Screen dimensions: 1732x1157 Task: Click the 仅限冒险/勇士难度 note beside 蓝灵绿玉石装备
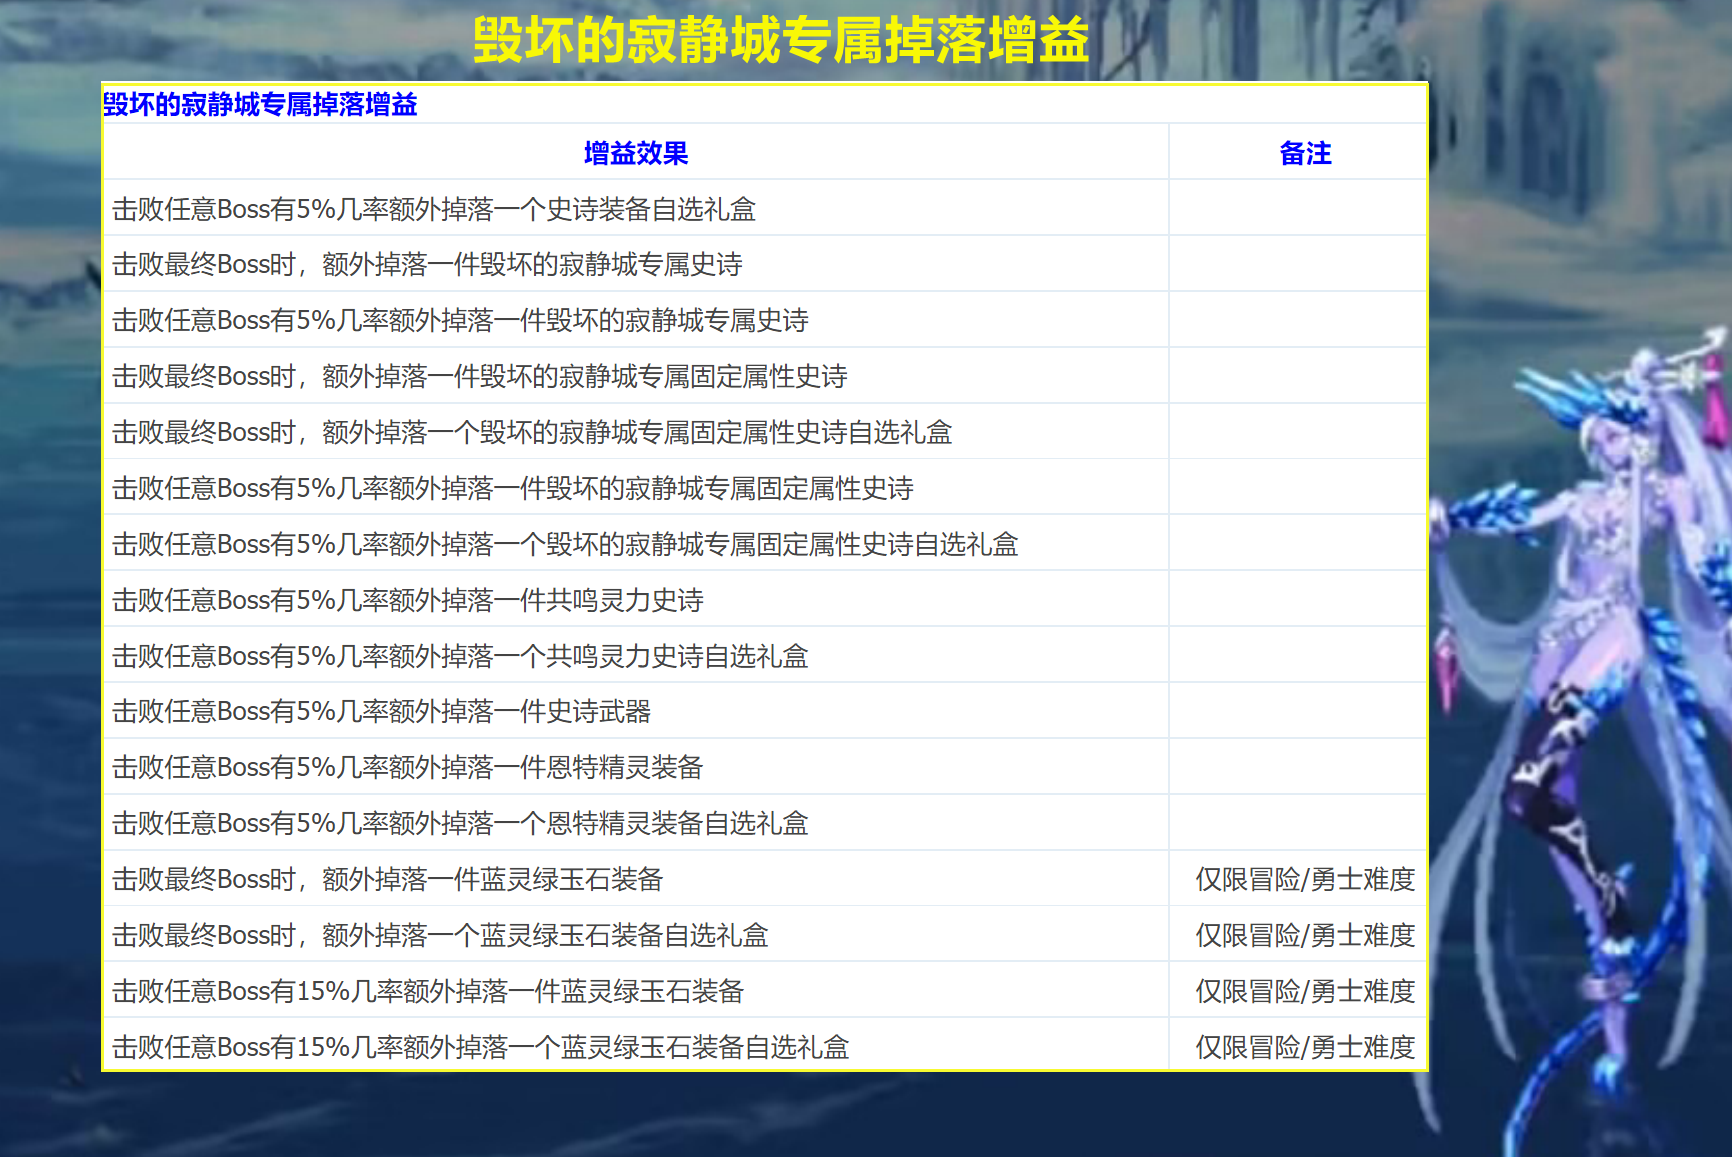coord(1304,880)
